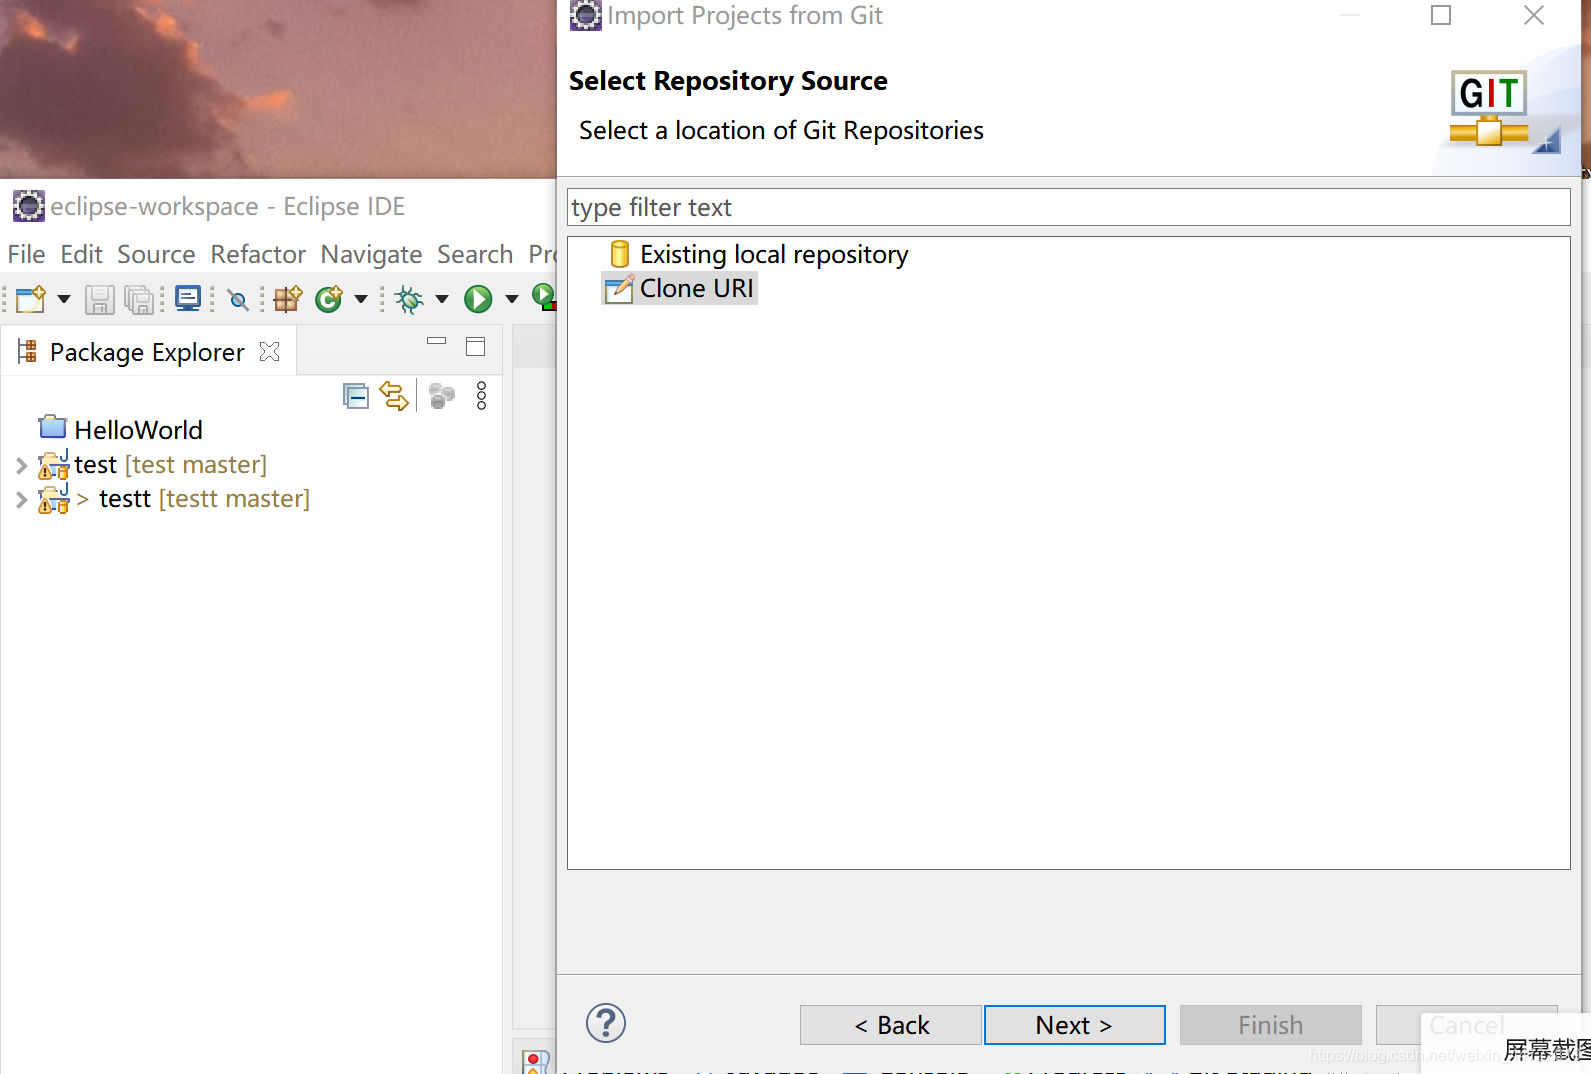Viewport: 1591px width, 1074px height.
Task: Click the yellow repository cylinder icon
Action: click(619, 254)
